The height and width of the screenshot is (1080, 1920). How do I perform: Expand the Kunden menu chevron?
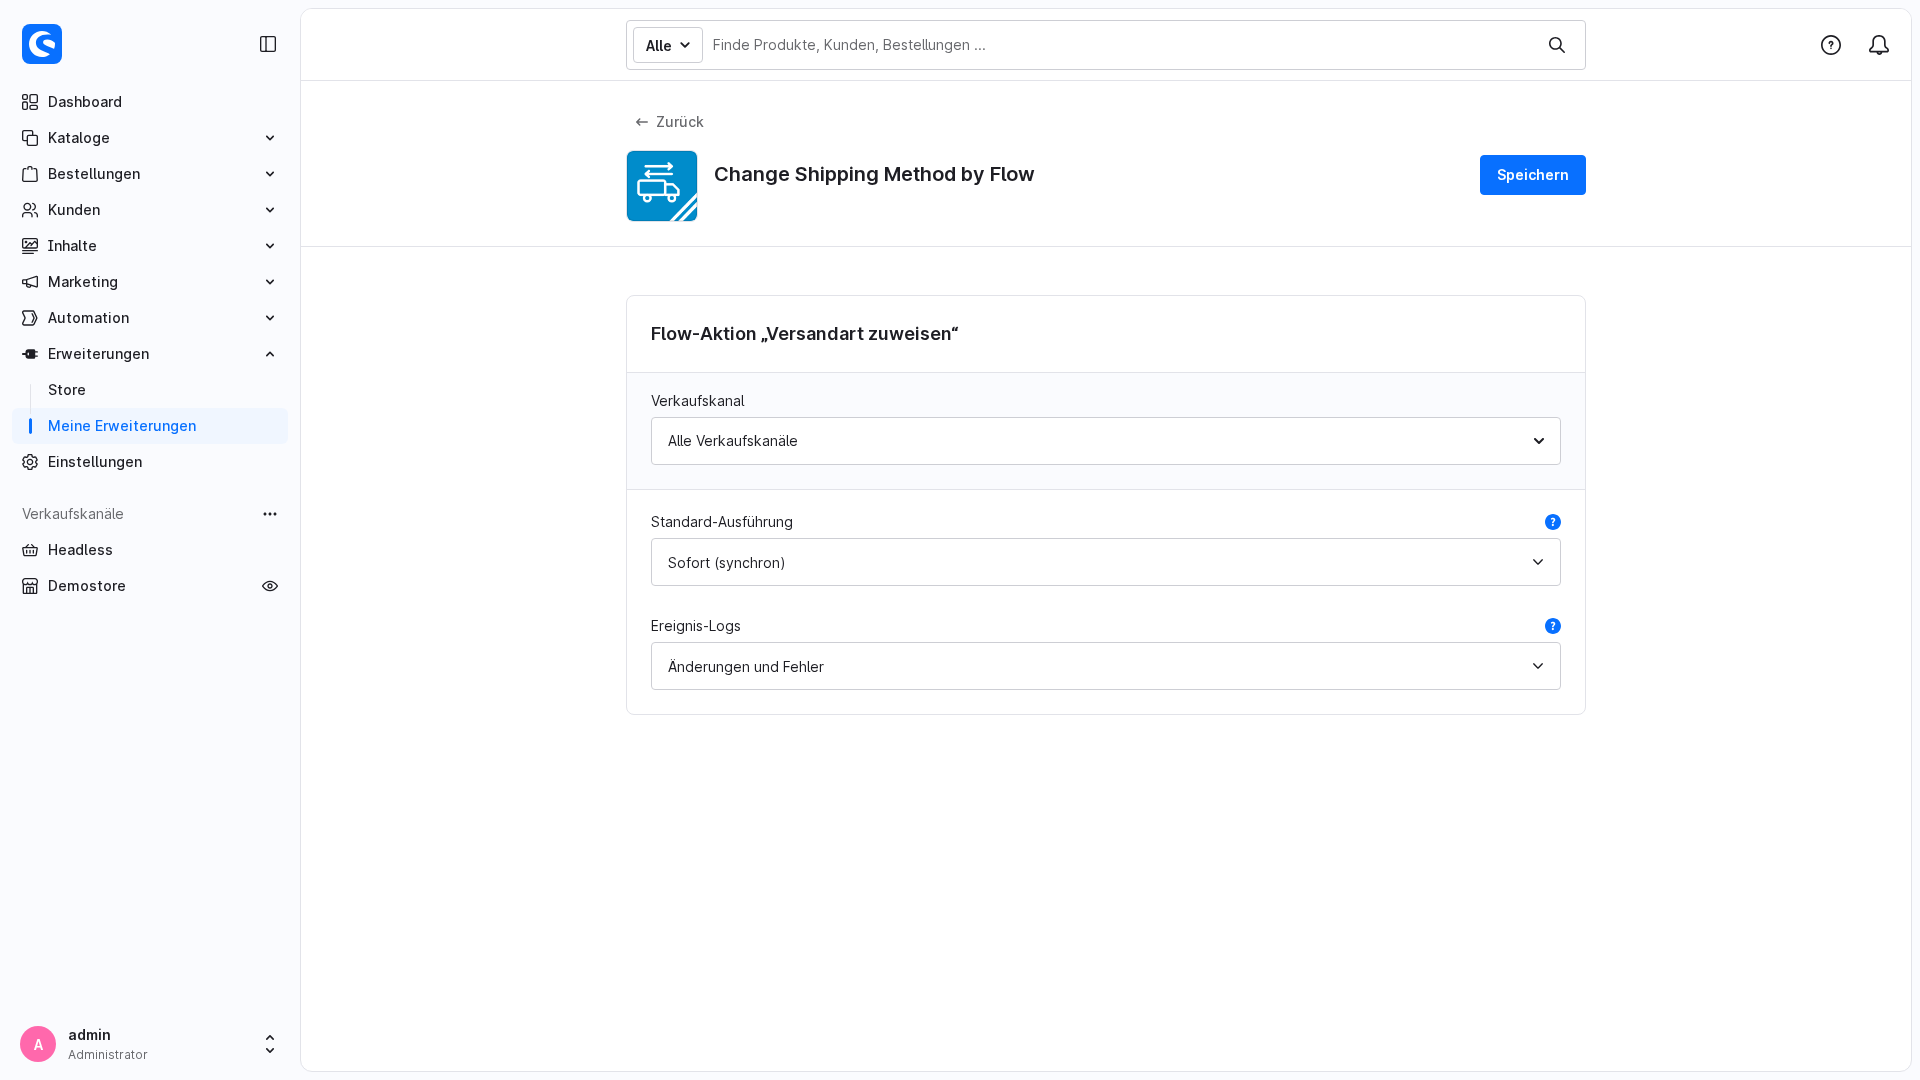point(270,210)
